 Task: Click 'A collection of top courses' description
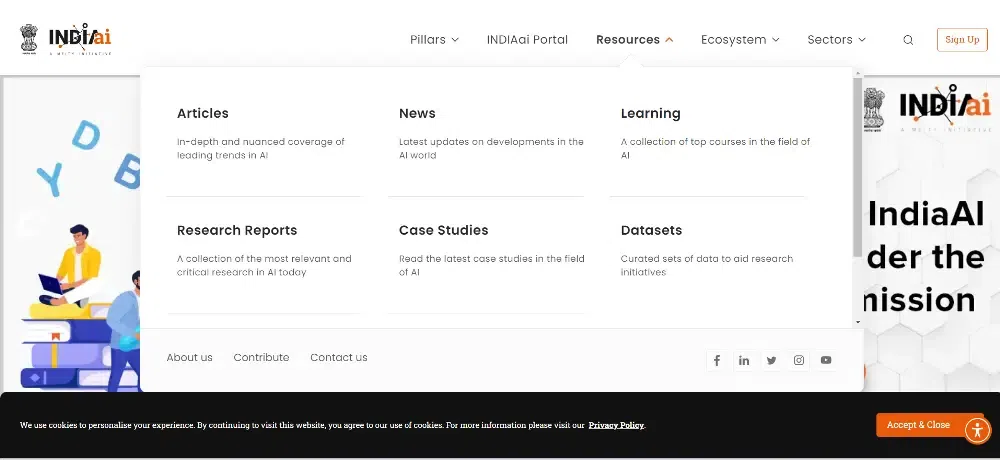[x=716, y=149]
